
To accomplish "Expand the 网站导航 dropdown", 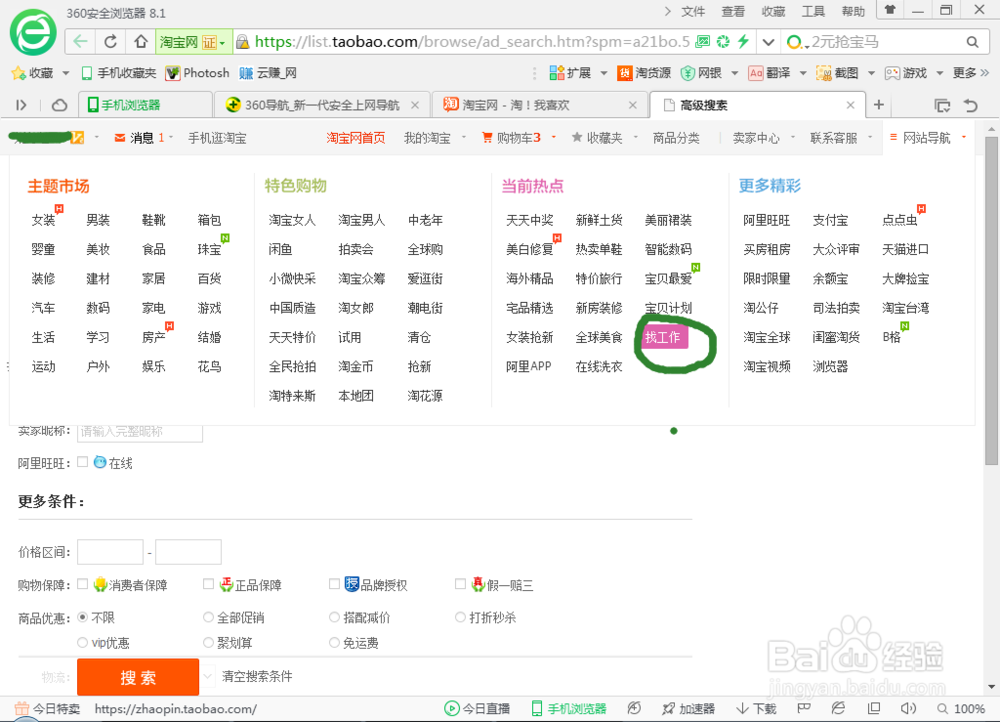I will [964, 137].
